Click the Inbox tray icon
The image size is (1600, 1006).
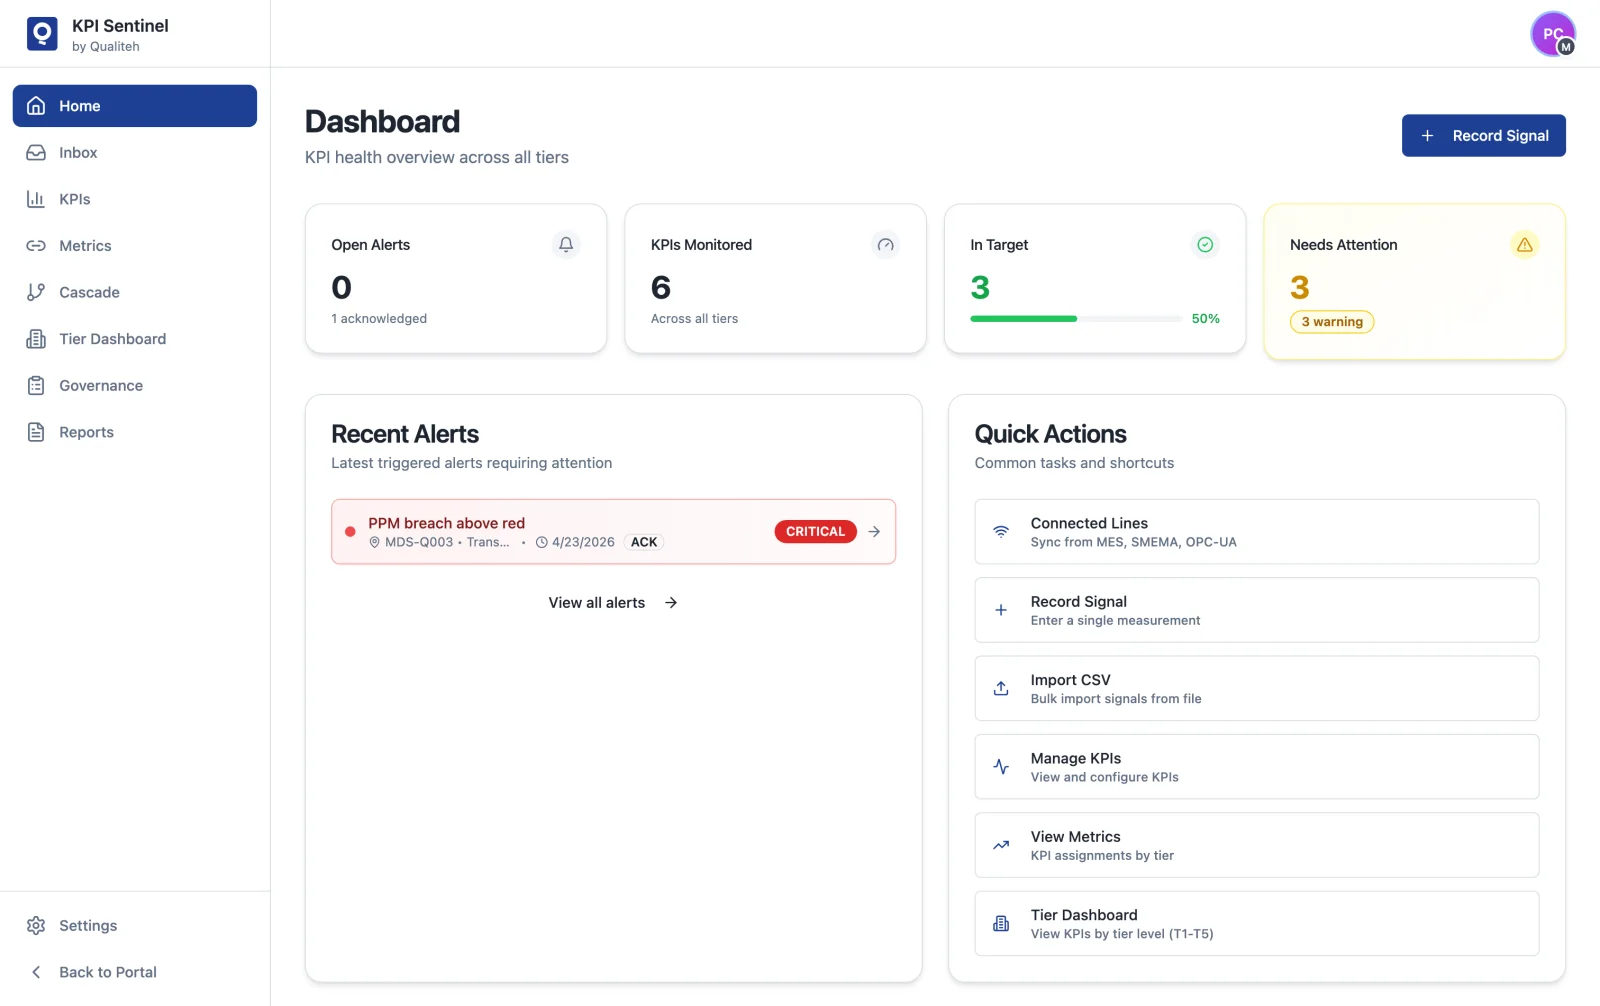pos(36,153)
